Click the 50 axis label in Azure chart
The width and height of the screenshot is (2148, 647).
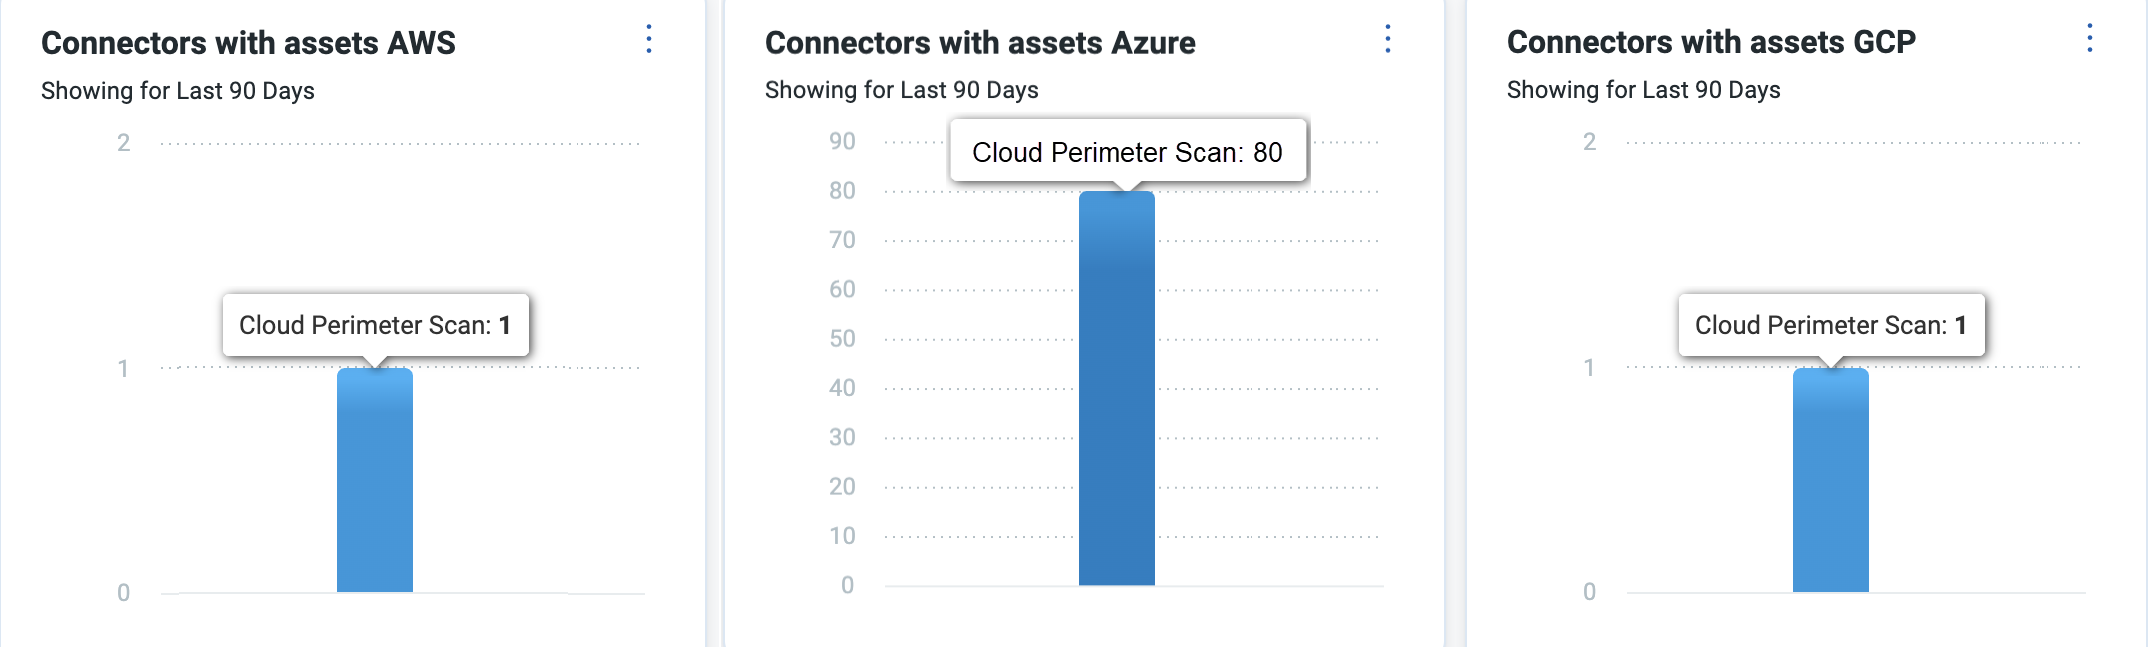842,339
